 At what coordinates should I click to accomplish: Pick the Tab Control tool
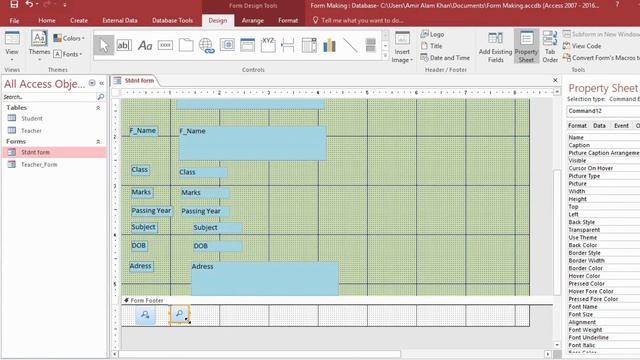coord(186,45)
